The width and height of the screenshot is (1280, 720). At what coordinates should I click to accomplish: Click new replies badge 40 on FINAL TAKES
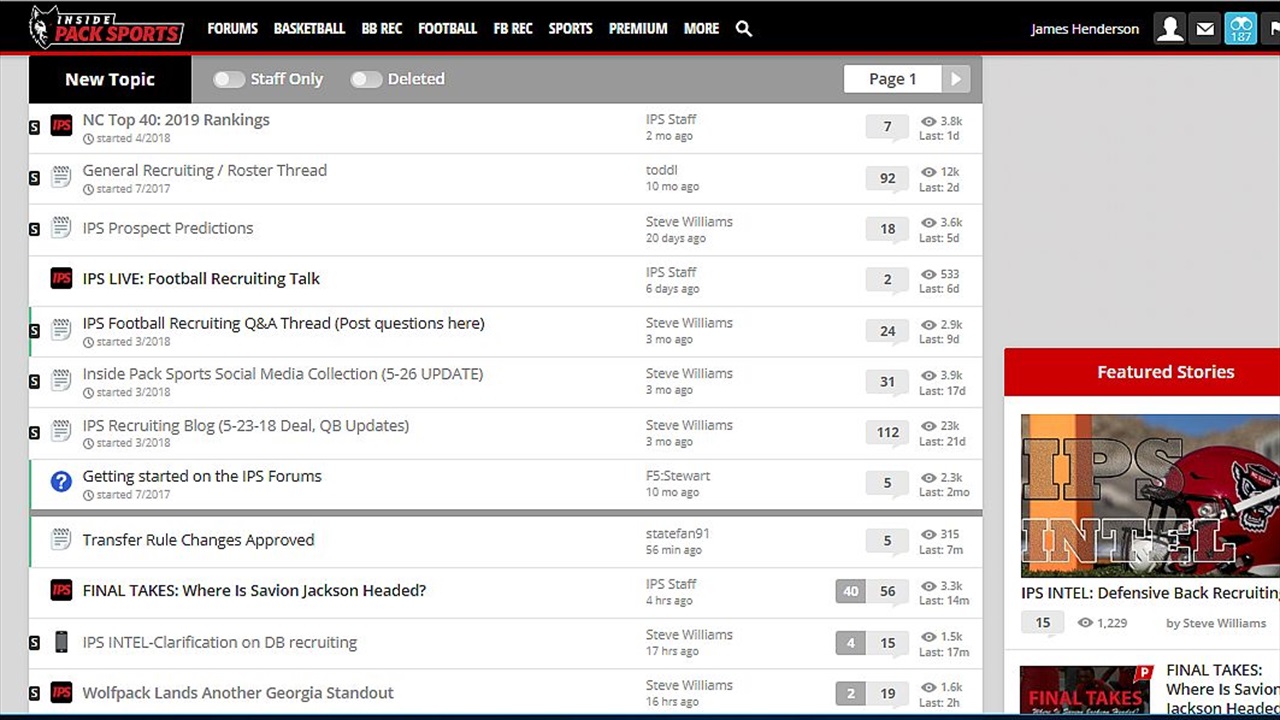(850, 591)
